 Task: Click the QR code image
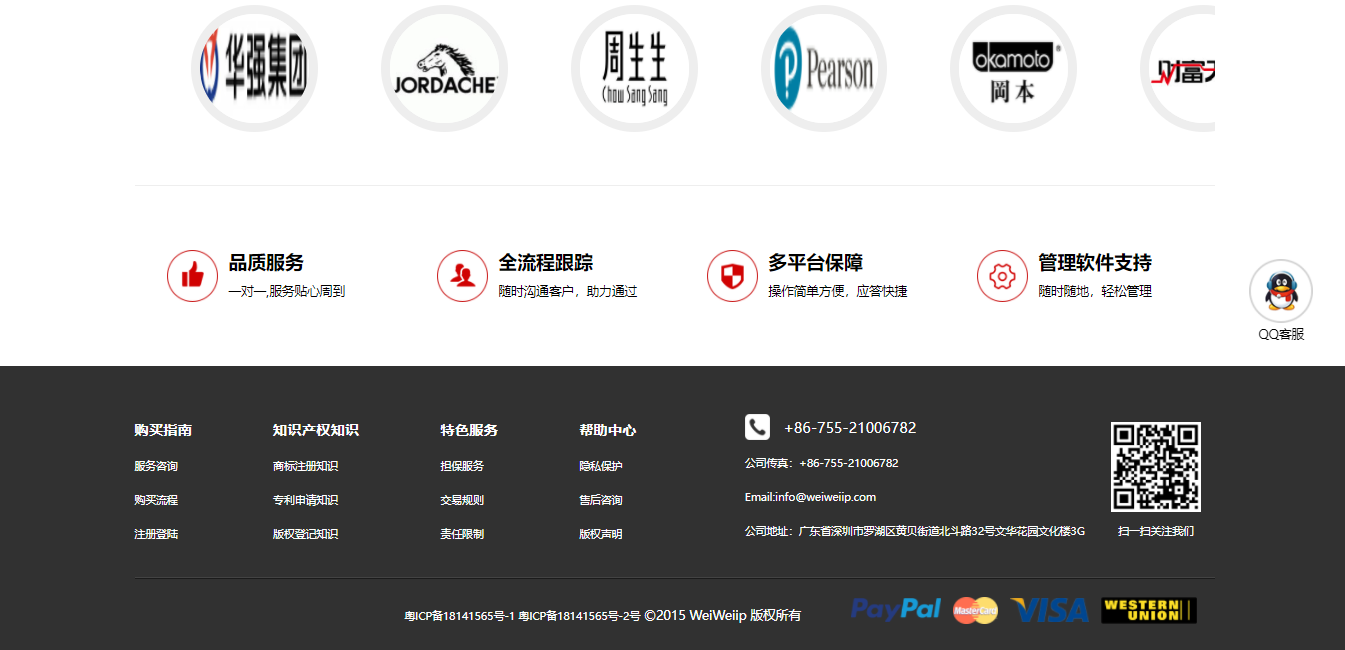[1156, 467]
